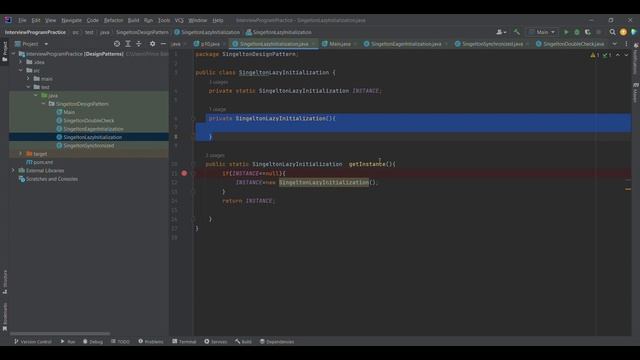Click the warnings indicator in editor corner
The height and width of the screenshot is (360, 640).
coord(595,55)
